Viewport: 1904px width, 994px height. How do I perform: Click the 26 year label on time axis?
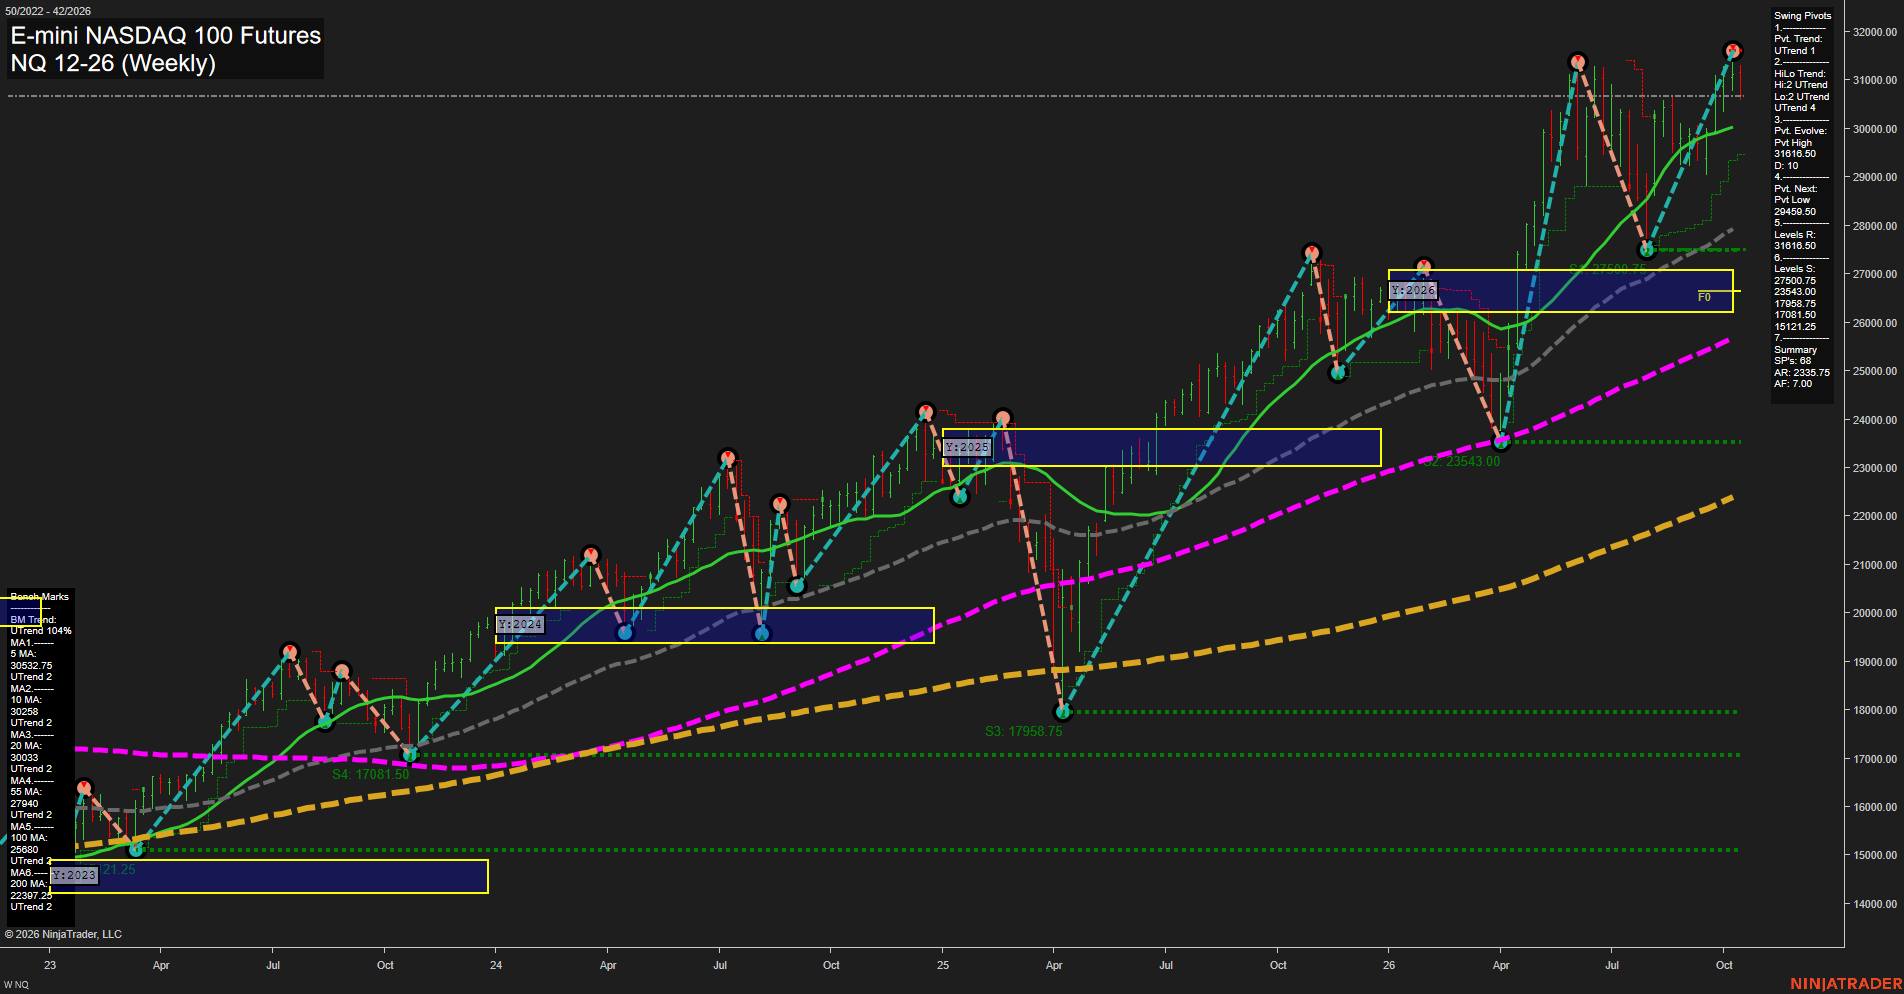(x=1389, y=965)
